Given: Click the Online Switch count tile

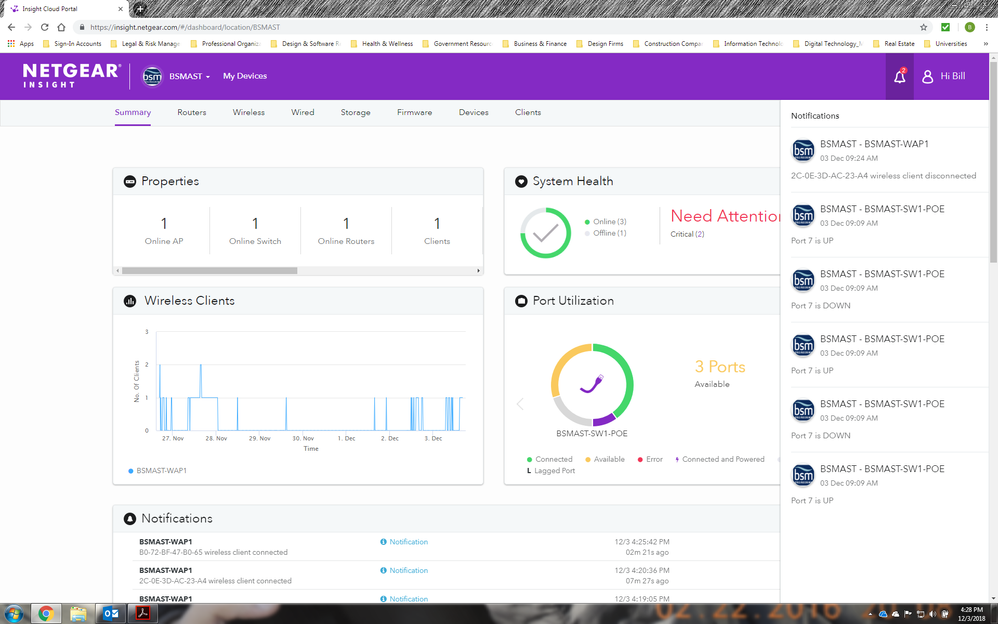Looking at the screenshot, I should point(255,232).
